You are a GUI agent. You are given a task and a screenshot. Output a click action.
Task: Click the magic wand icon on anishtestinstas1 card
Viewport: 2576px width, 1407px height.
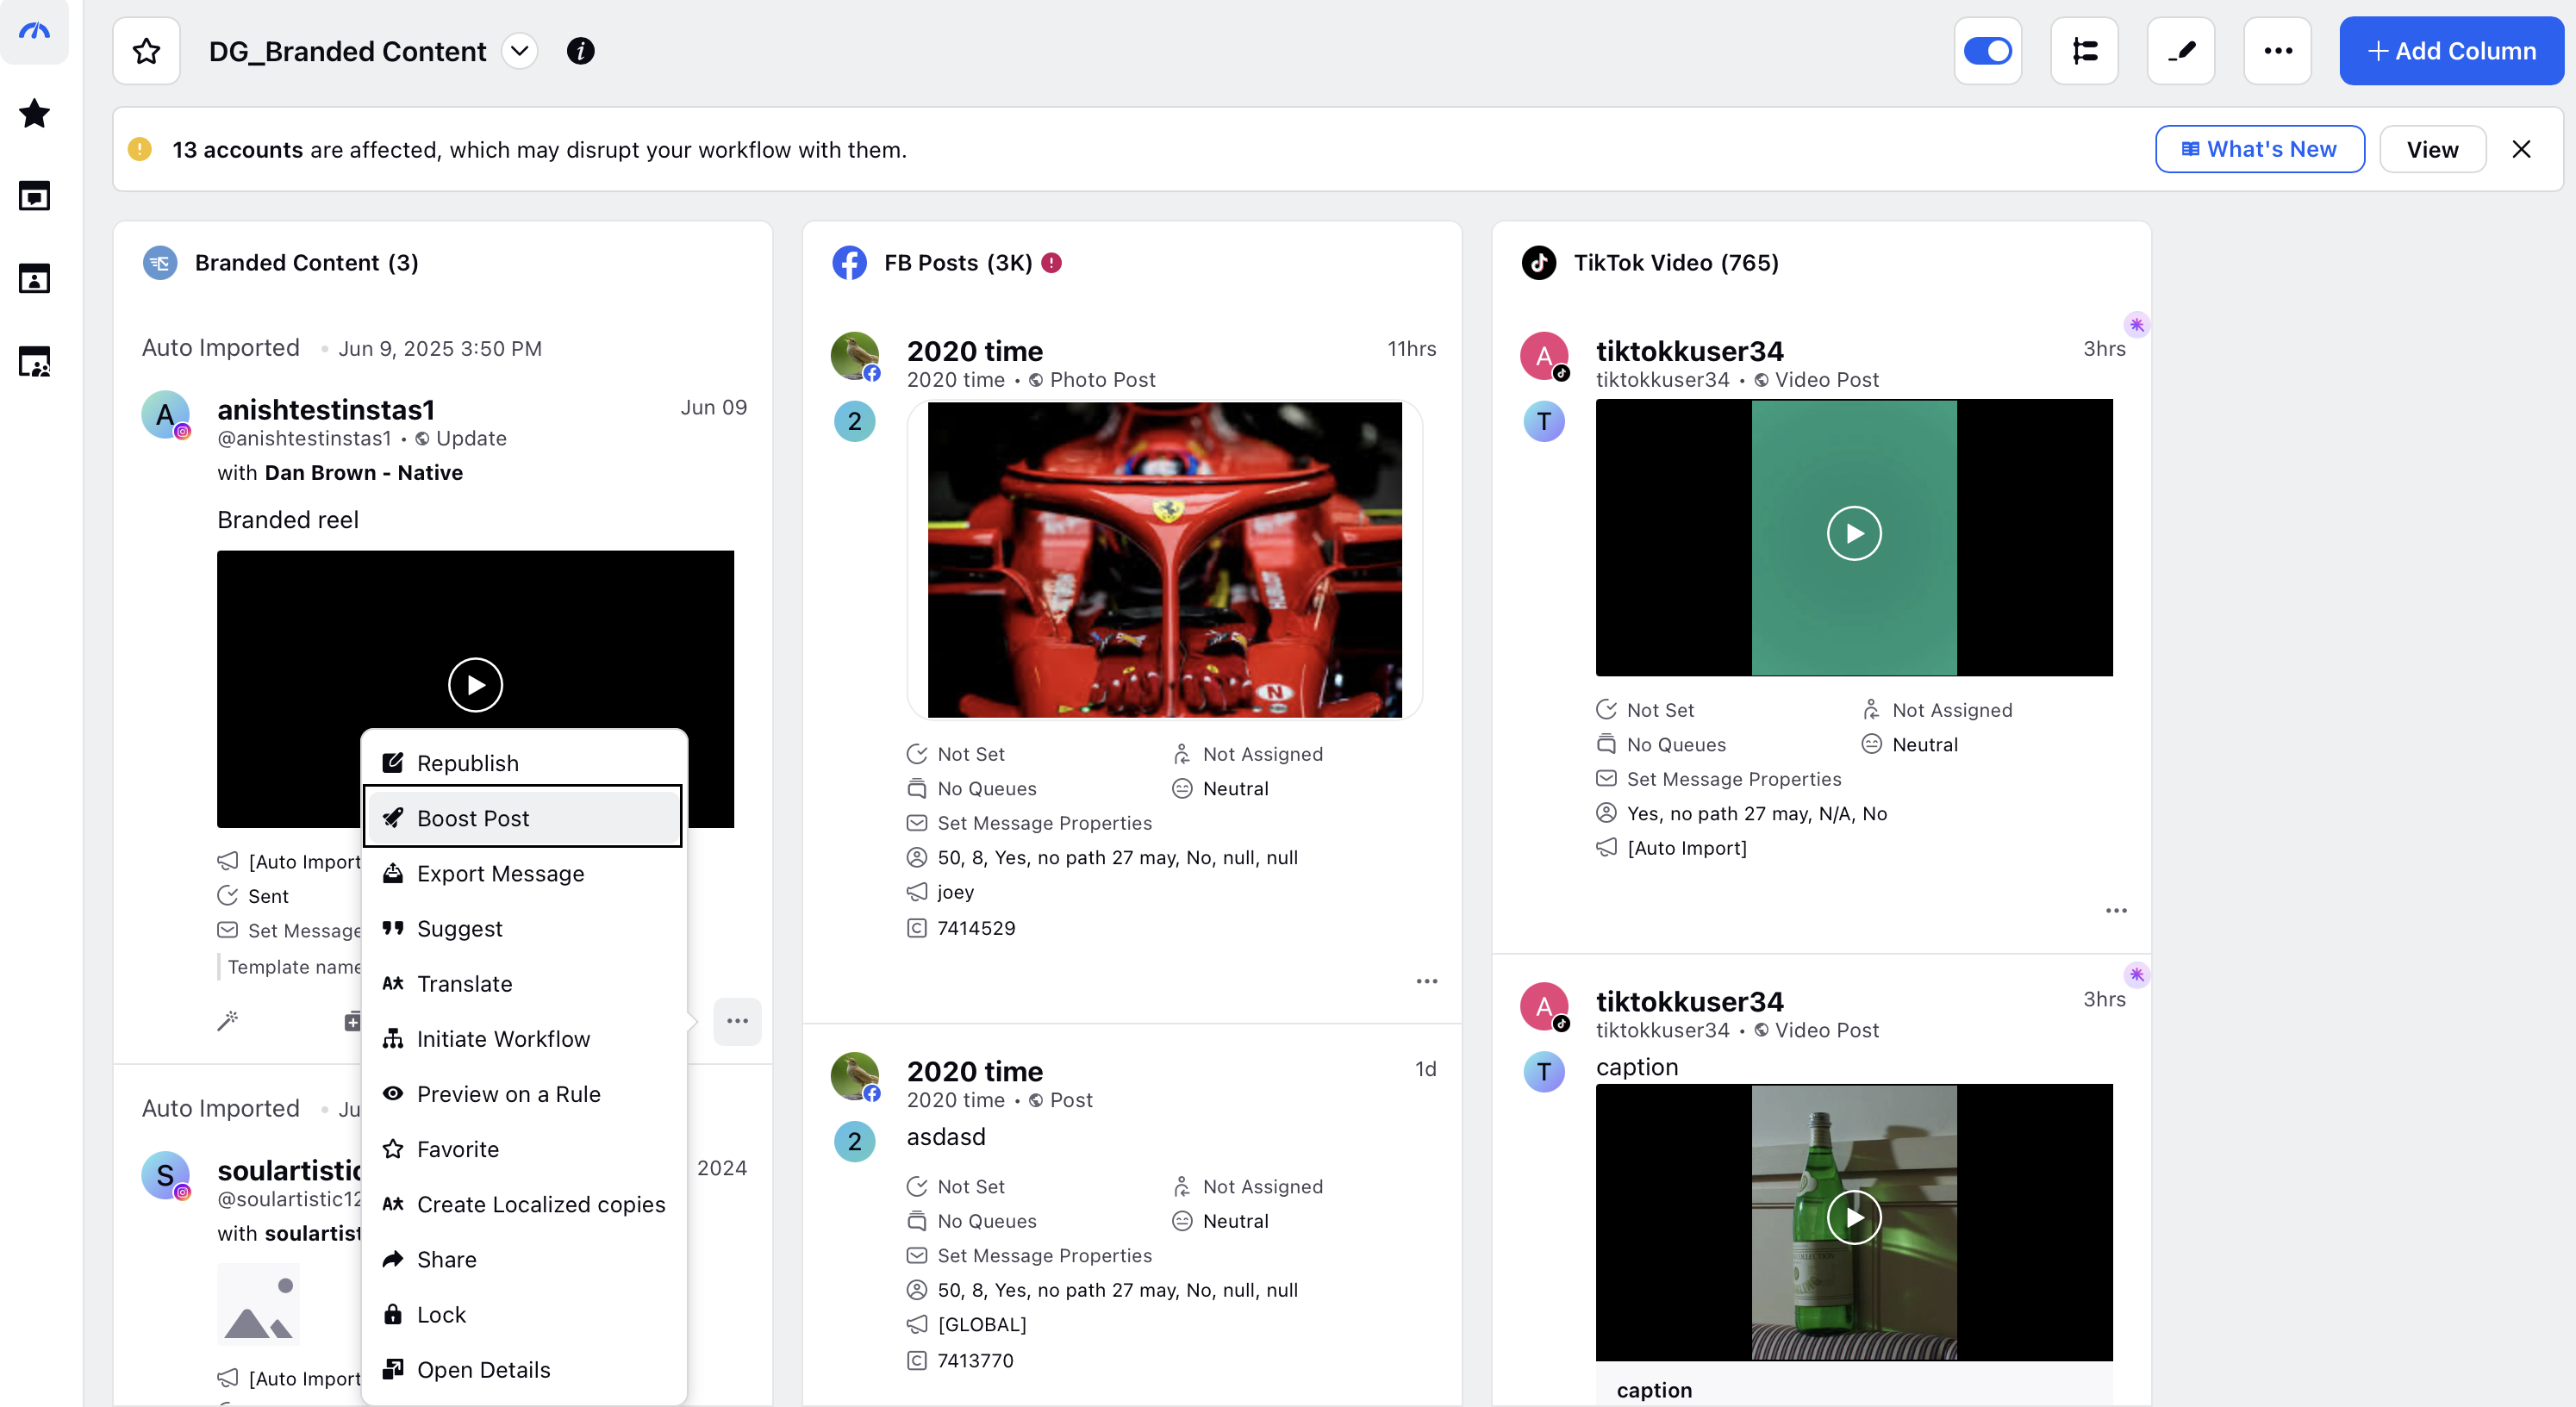[x=227, y=1021]
